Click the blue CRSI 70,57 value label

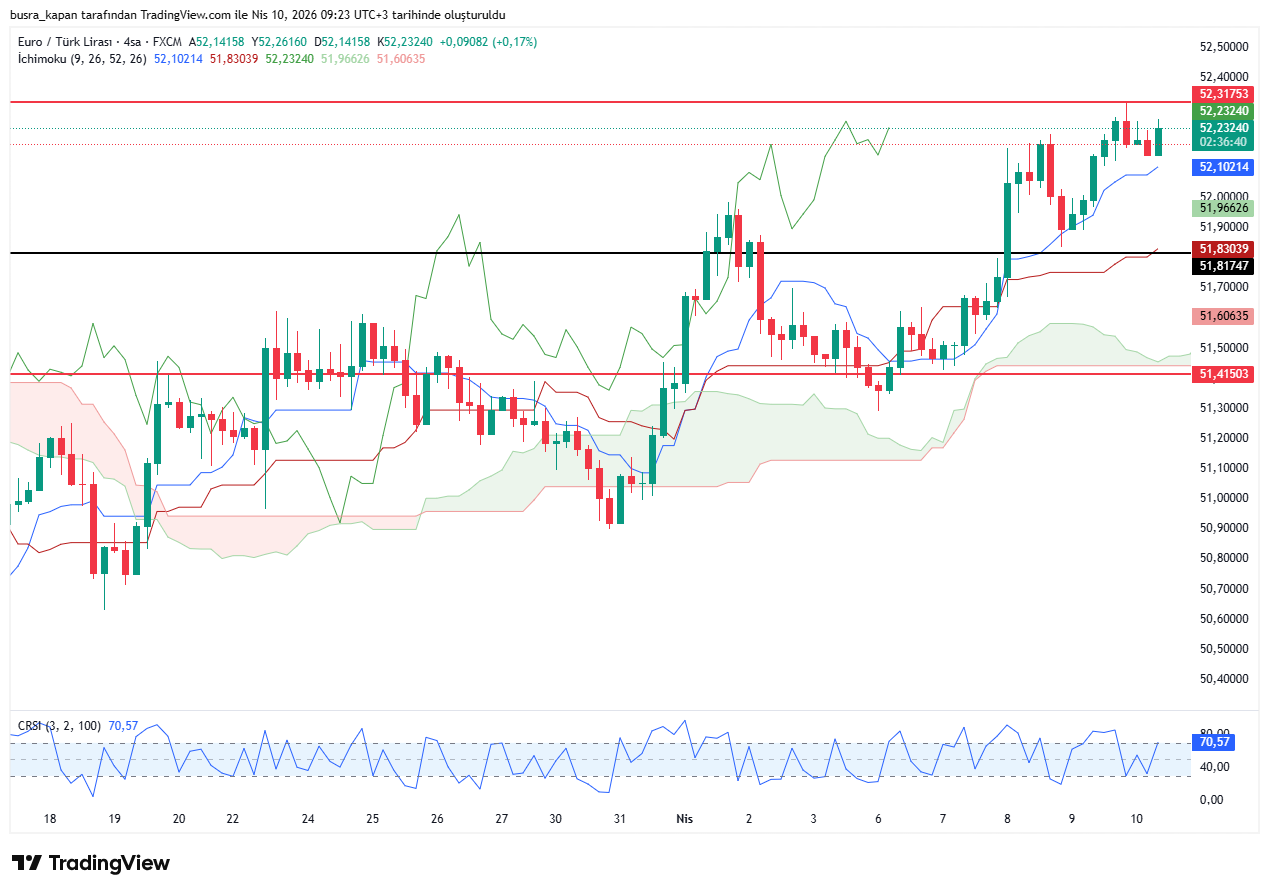coord(1213,742)
